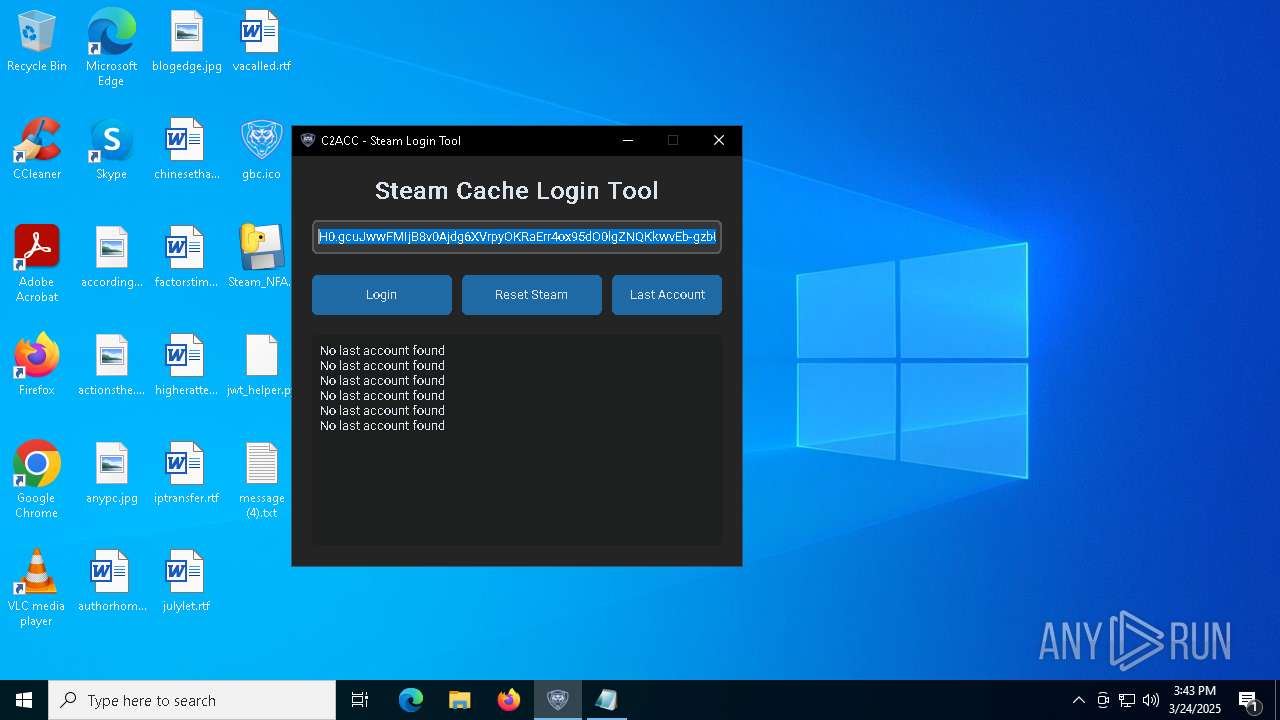This screenshot has height=720, width=1280.
Task: Select the blogedge.jpg file icon
Action: point(187,42)
